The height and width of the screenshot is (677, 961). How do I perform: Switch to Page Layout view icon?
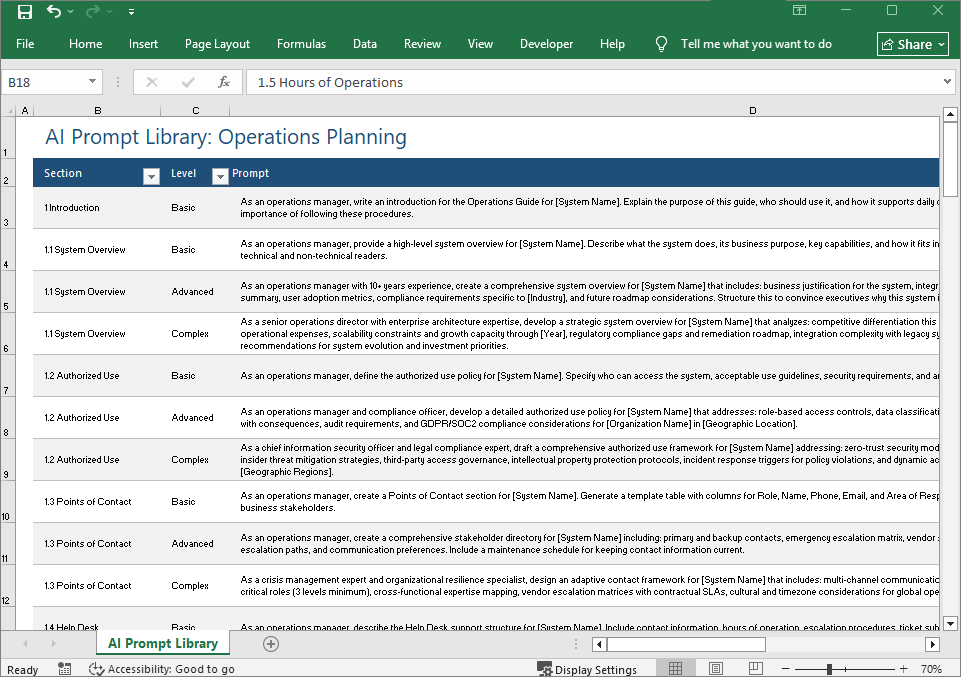tap(716, 668)
